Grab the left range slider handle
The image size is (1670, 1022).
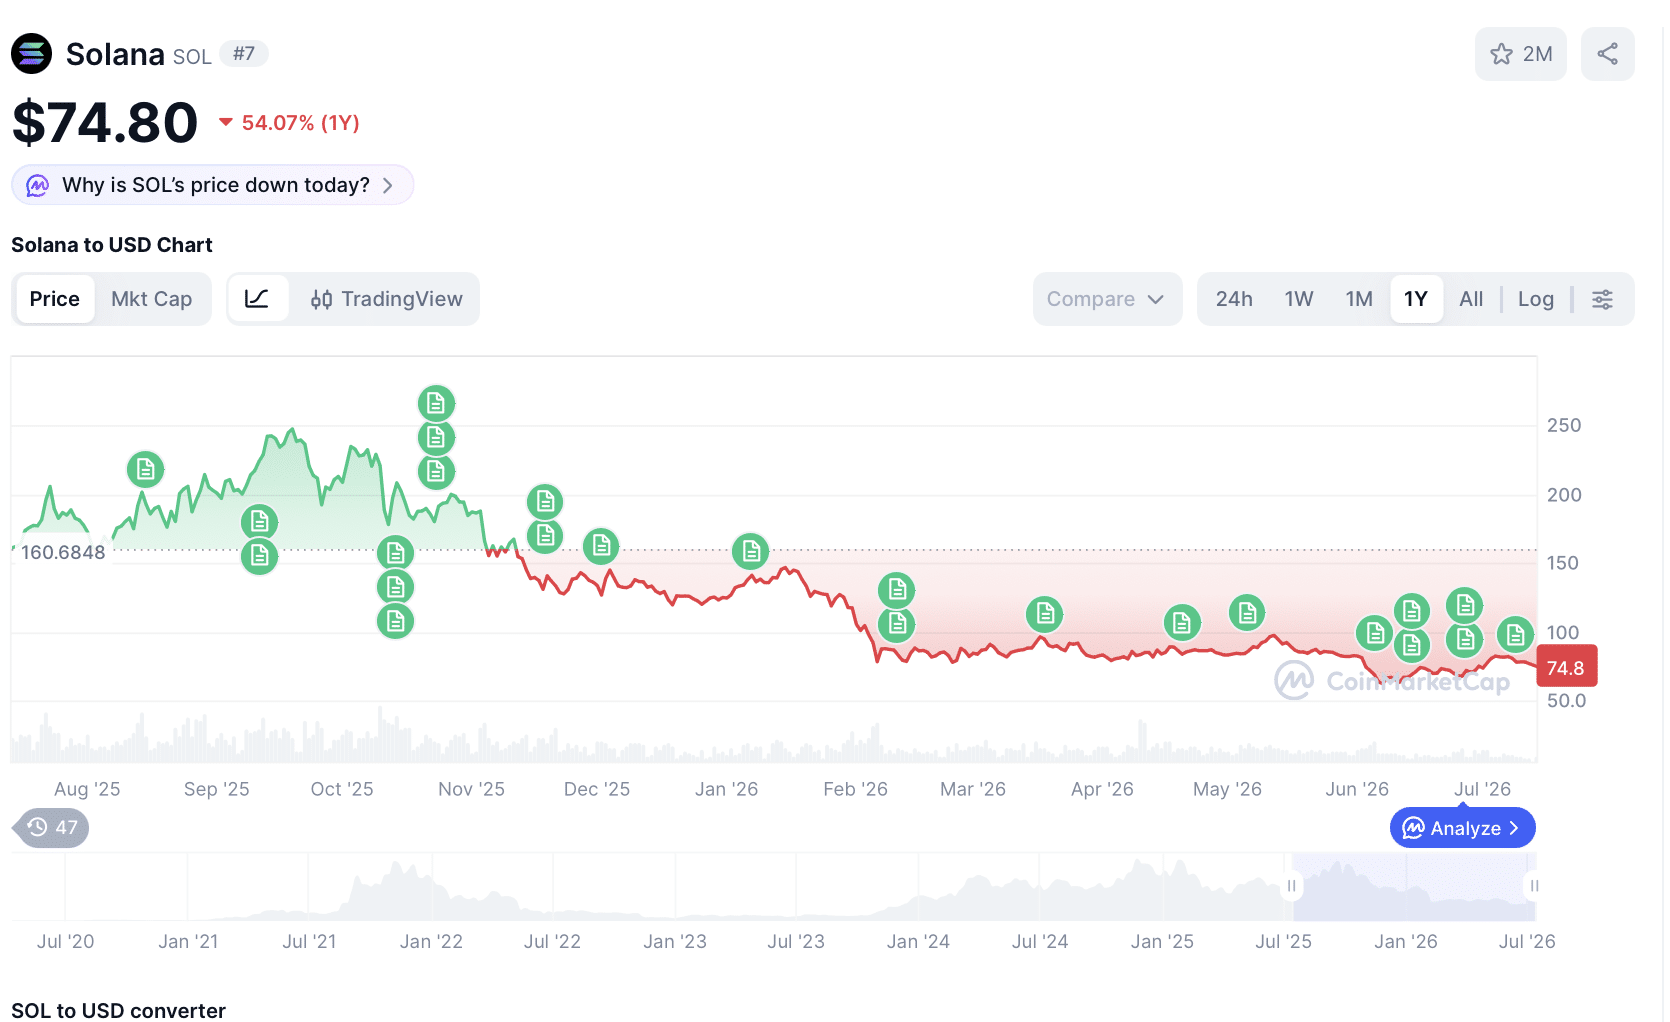pos(1291,886)
